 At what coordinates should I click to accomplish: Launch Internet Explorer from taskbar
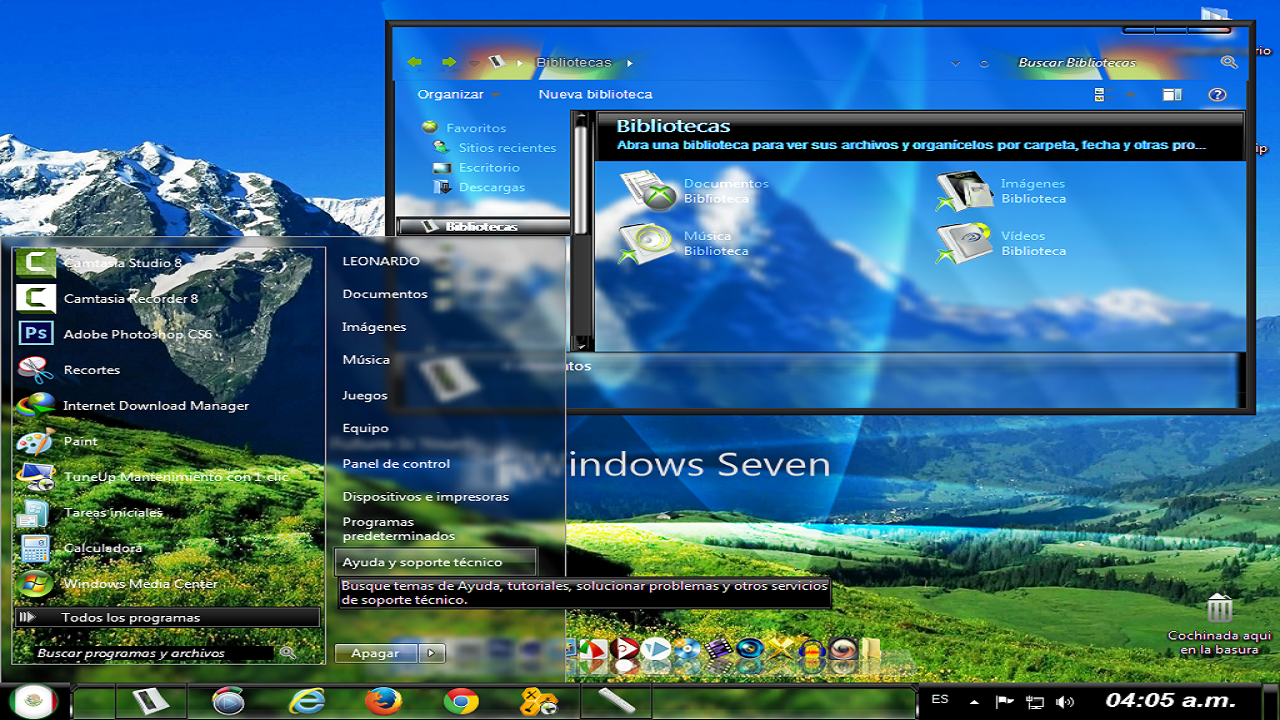coord(306,702)
